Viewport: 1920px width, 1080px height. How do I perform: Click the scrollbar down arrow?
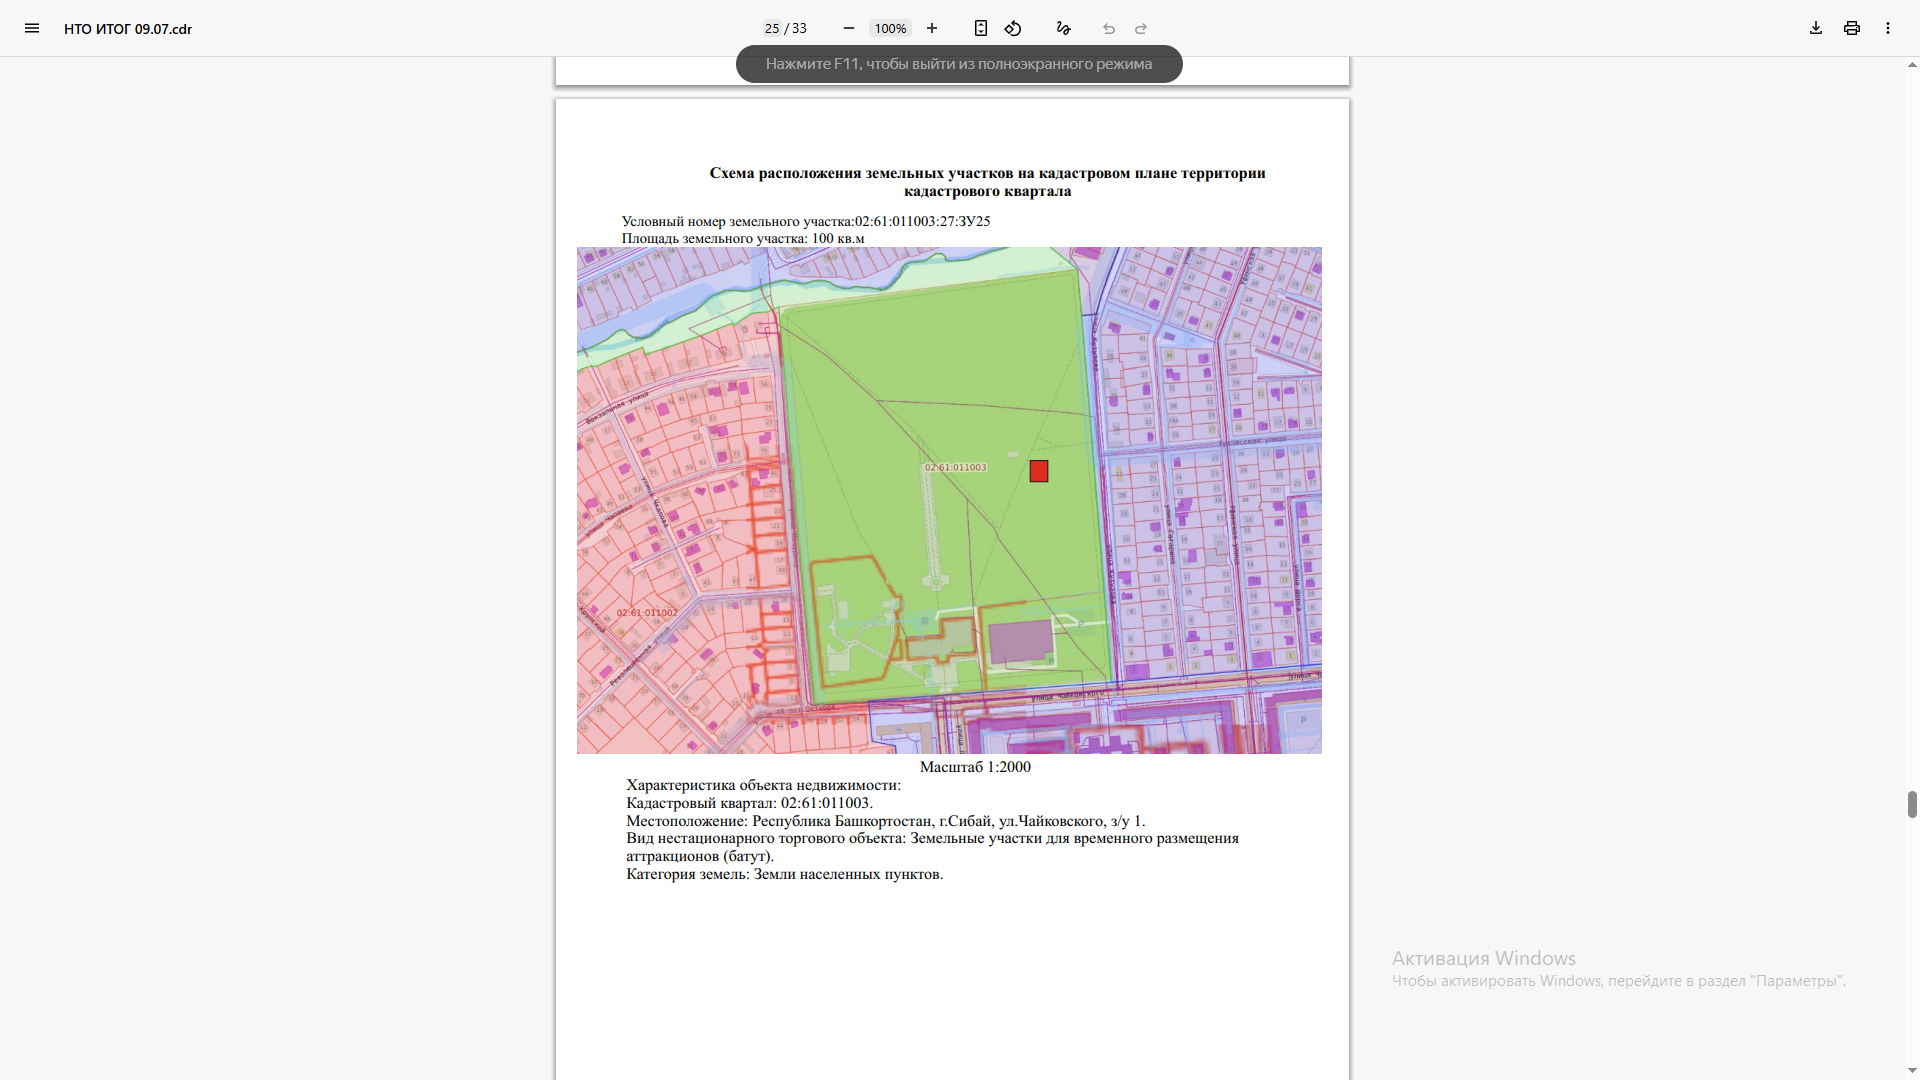pos(1912,1071)
